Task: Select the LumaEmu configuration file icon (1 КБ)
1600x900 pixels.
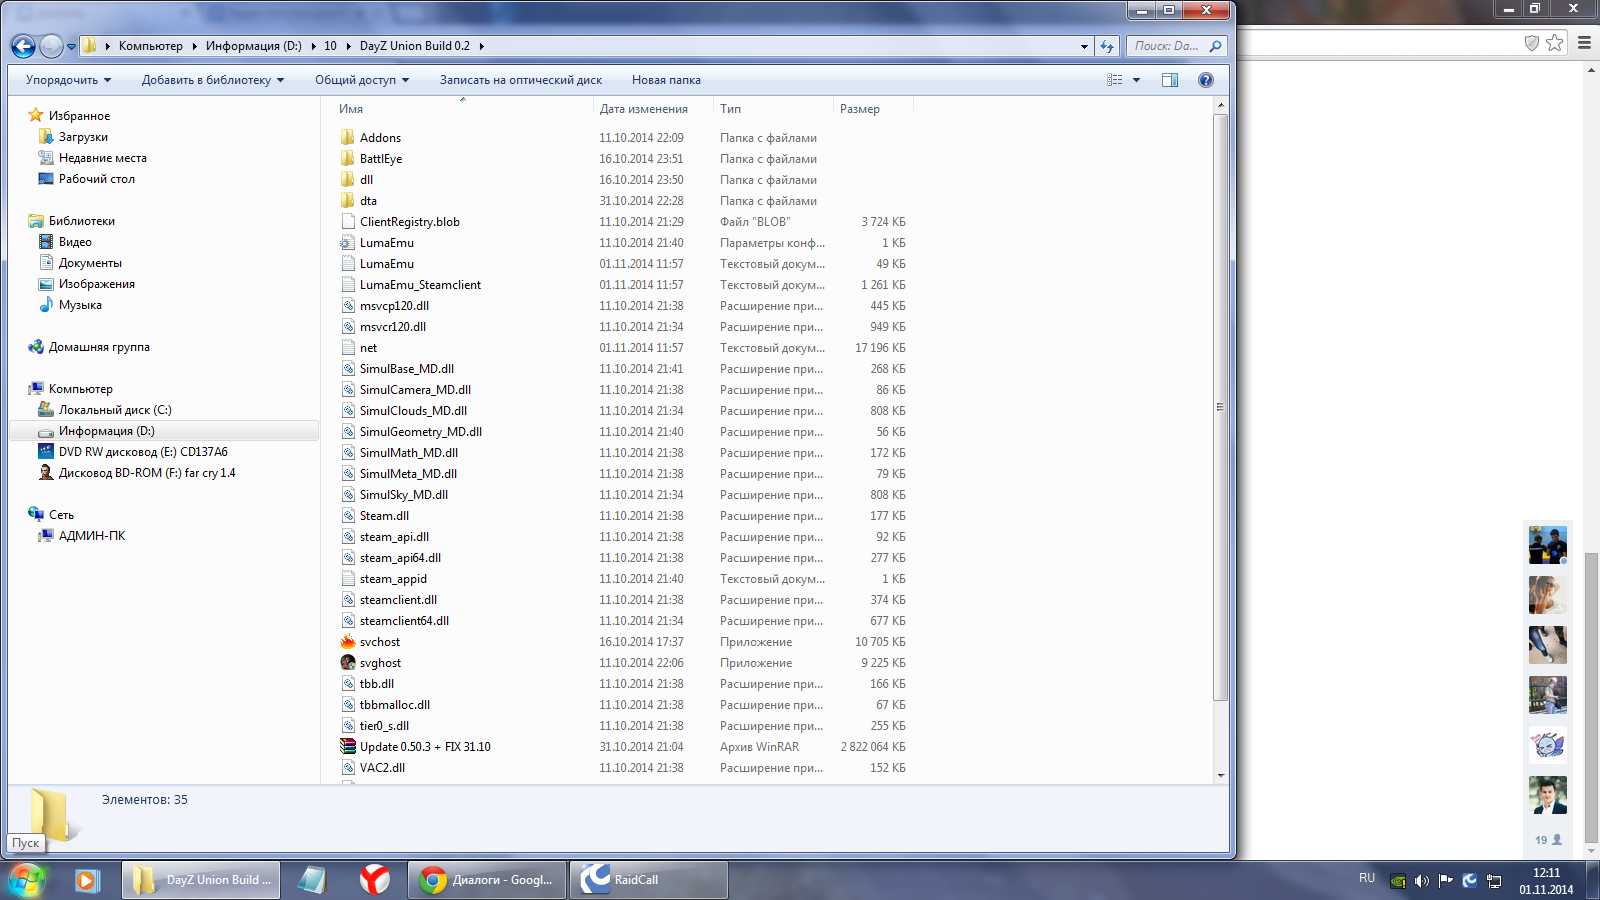Action: pos(348,243)
